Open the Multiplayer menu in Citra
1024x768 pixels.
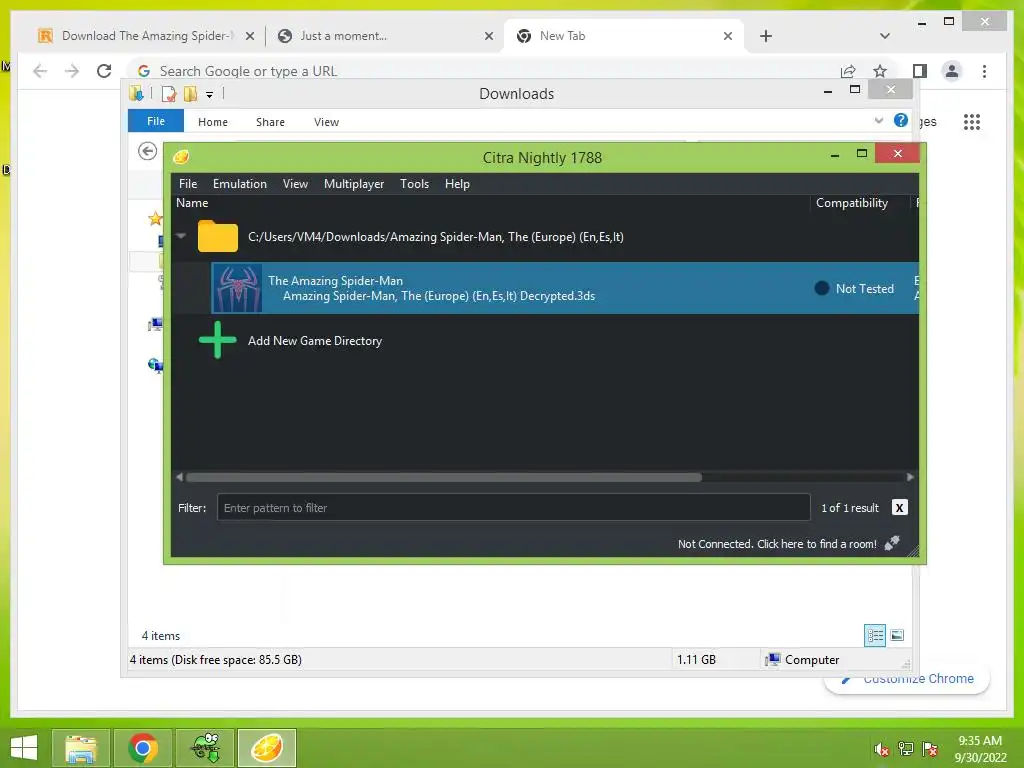point(354,184)
